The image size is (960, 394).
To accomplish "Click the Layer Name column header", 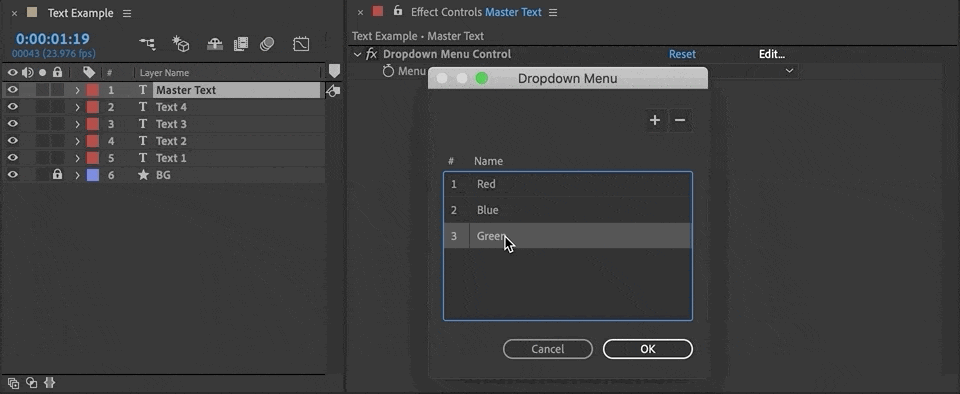I will pos(164,73).
